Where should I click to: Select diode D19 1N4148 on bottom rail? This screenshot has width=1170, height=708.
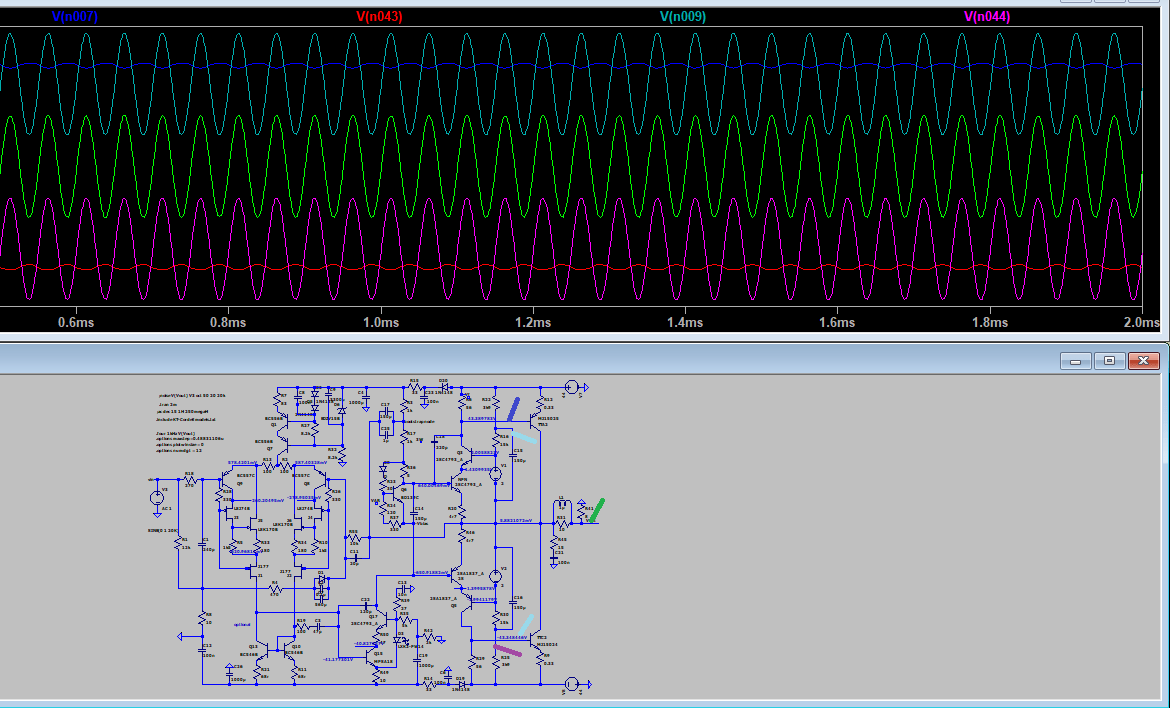click(462, 684)
